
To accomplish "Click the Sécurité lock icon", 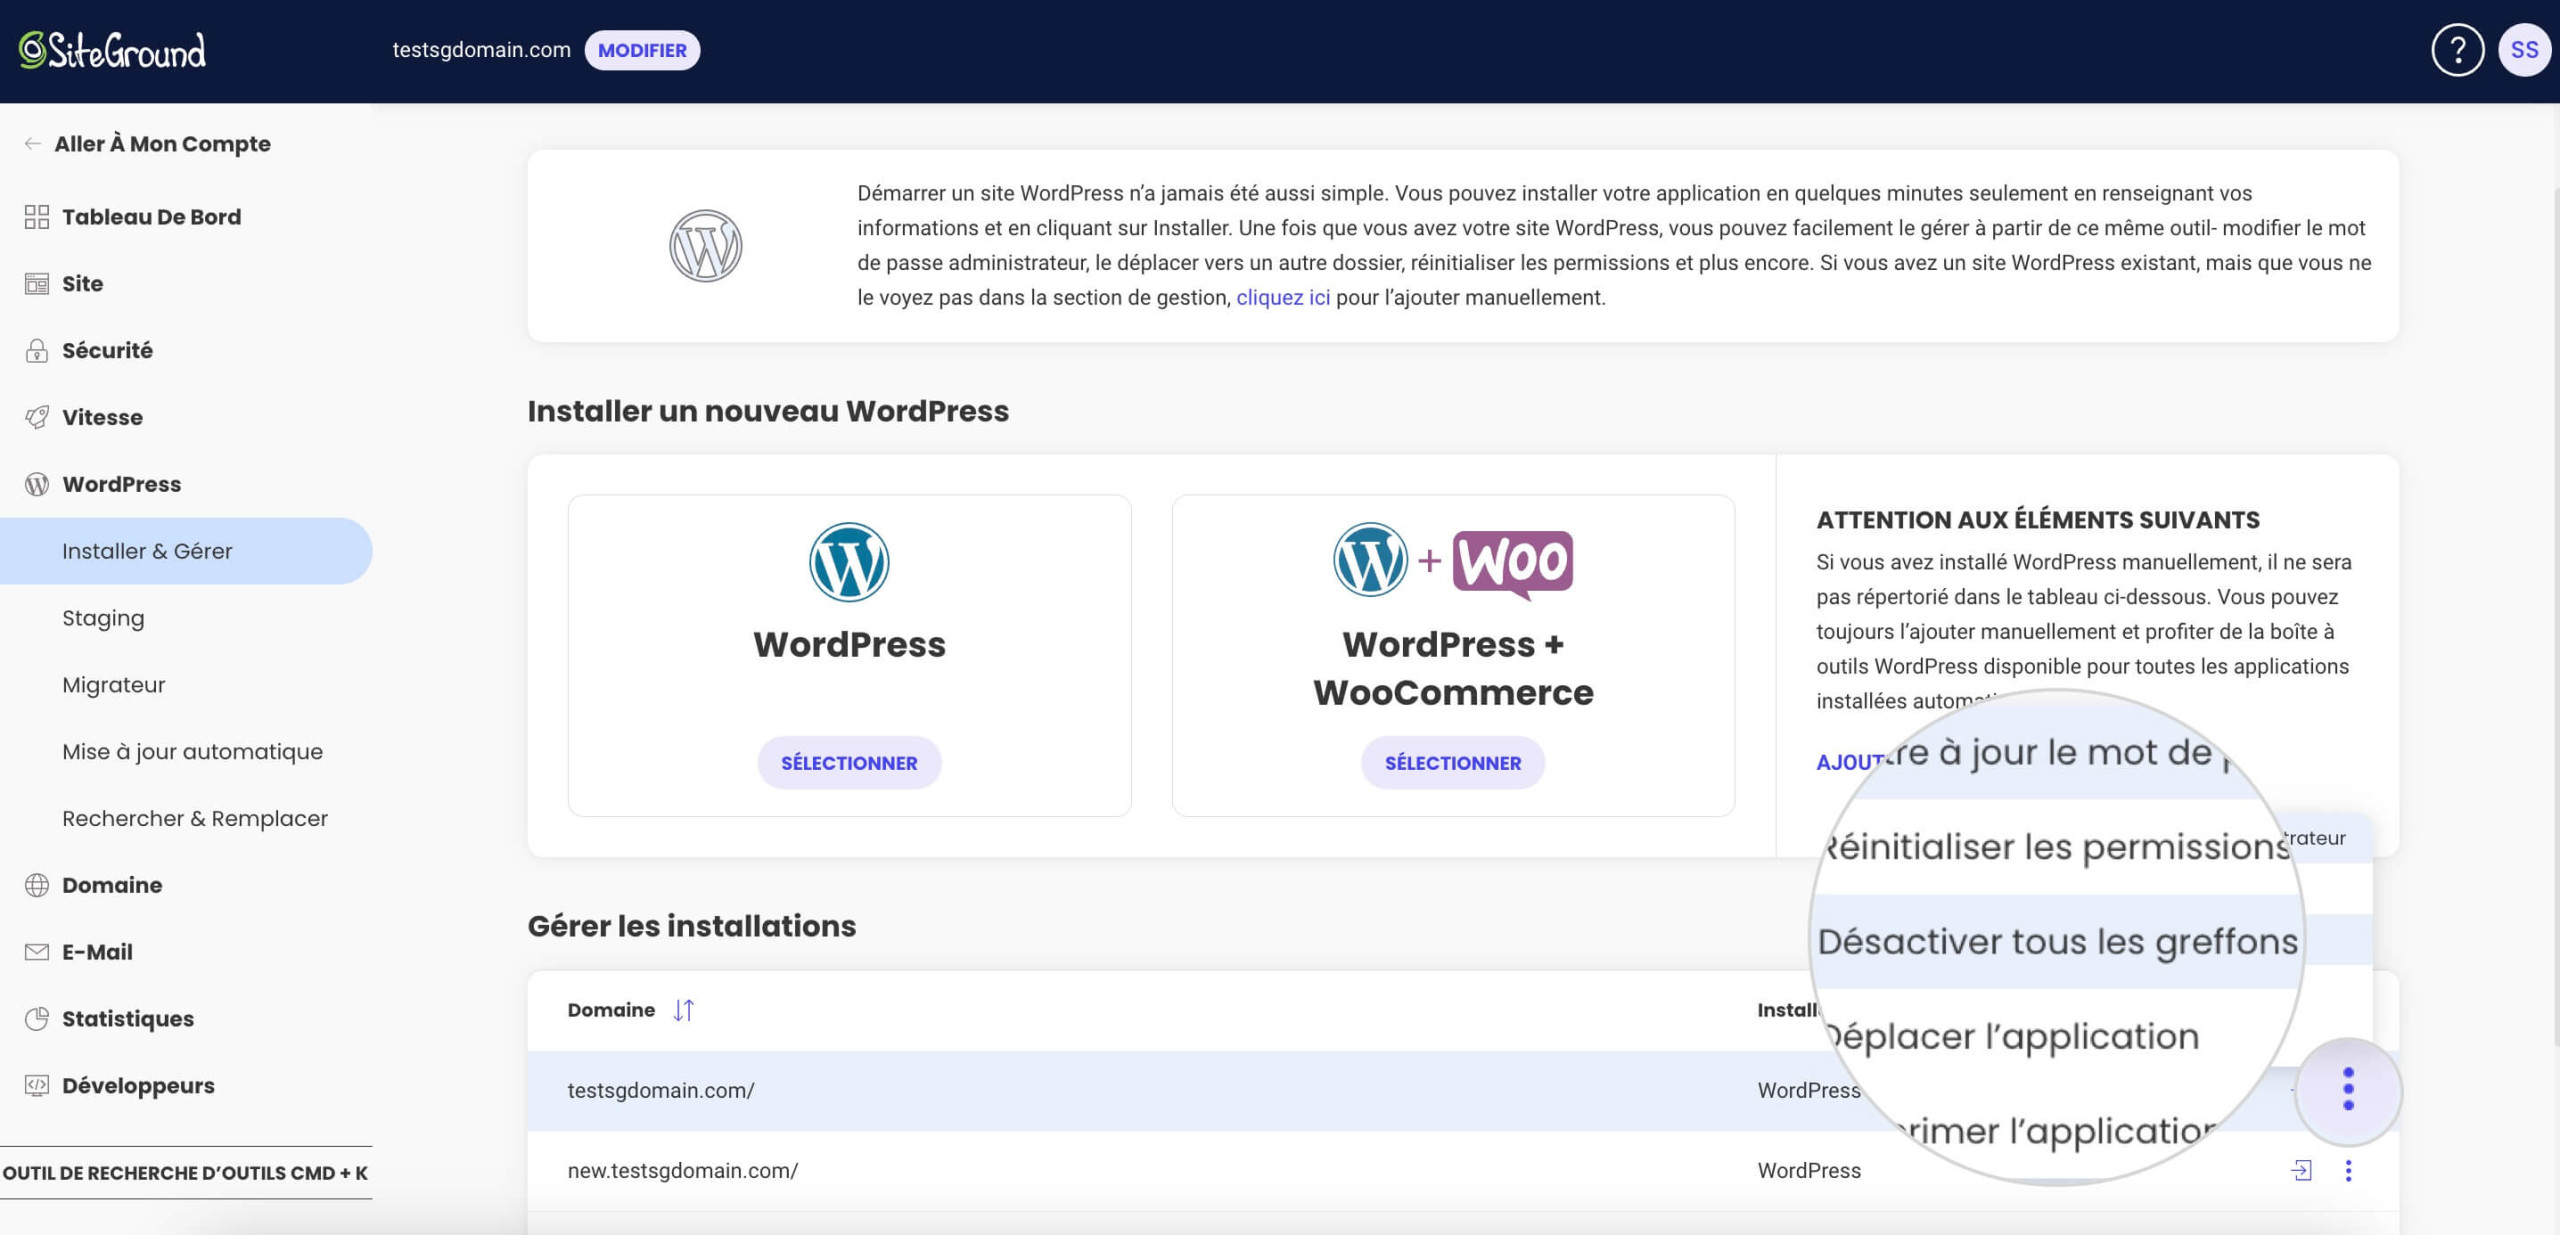I will pos(37,350).
